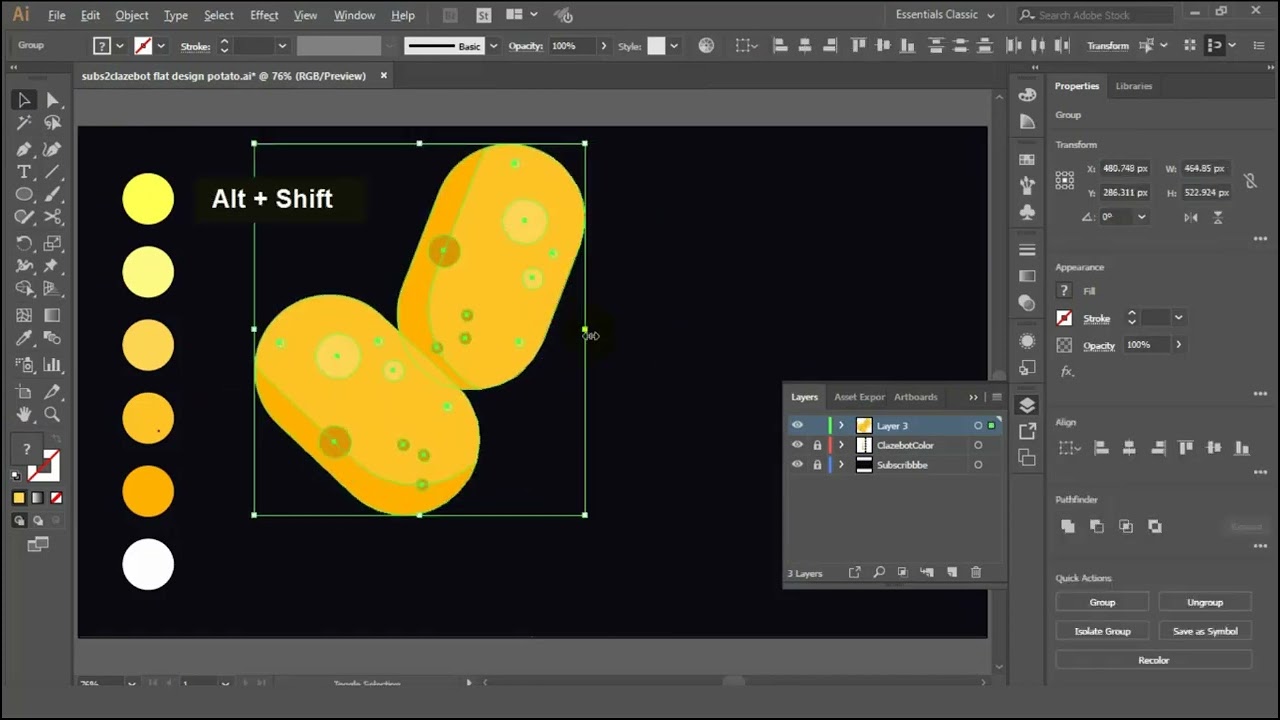Select the Eyedropper tool
1280x720 pixels.
click(24, 339)
